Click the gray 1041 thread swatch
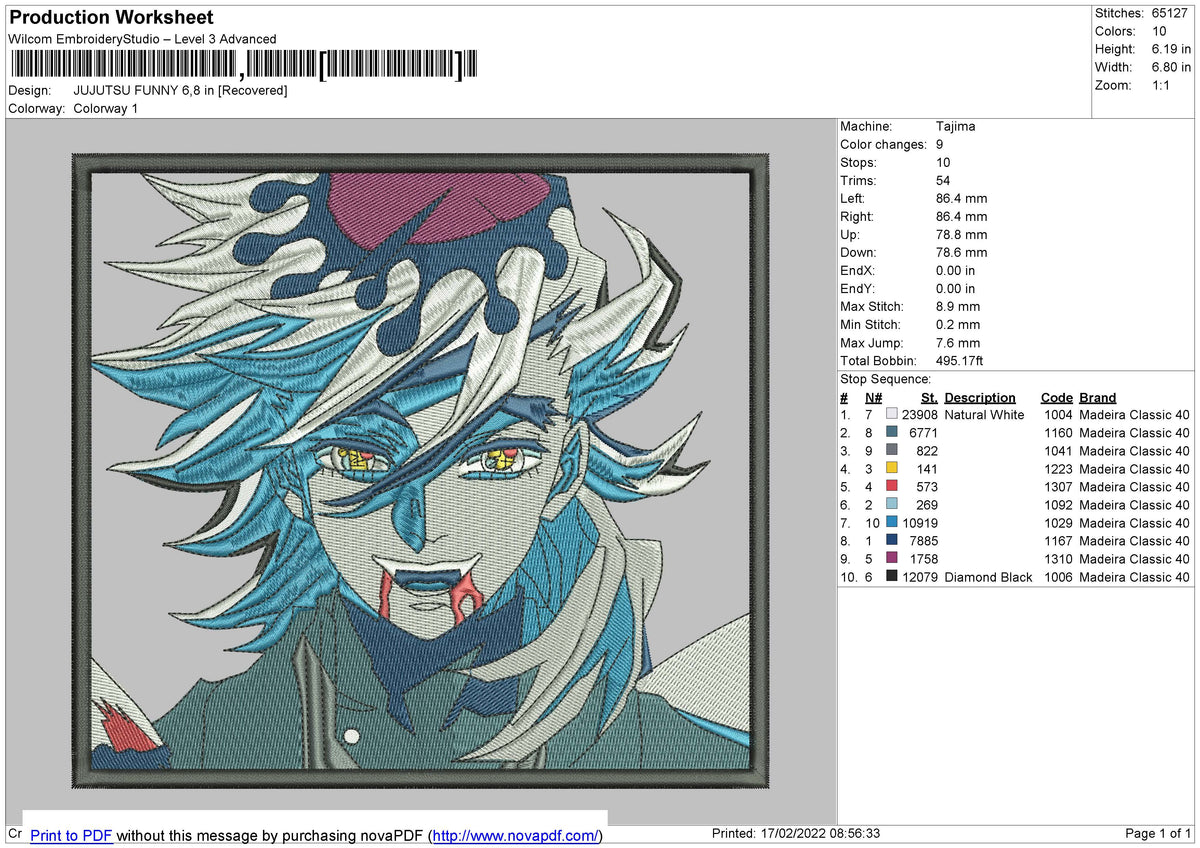 pos(892,451)
